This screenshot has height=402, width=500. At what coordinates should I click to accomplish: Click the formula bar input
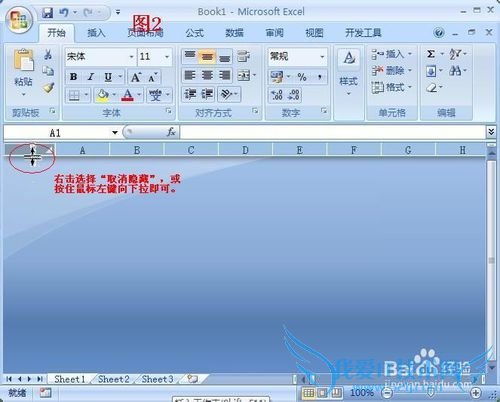tap(333, 132)
